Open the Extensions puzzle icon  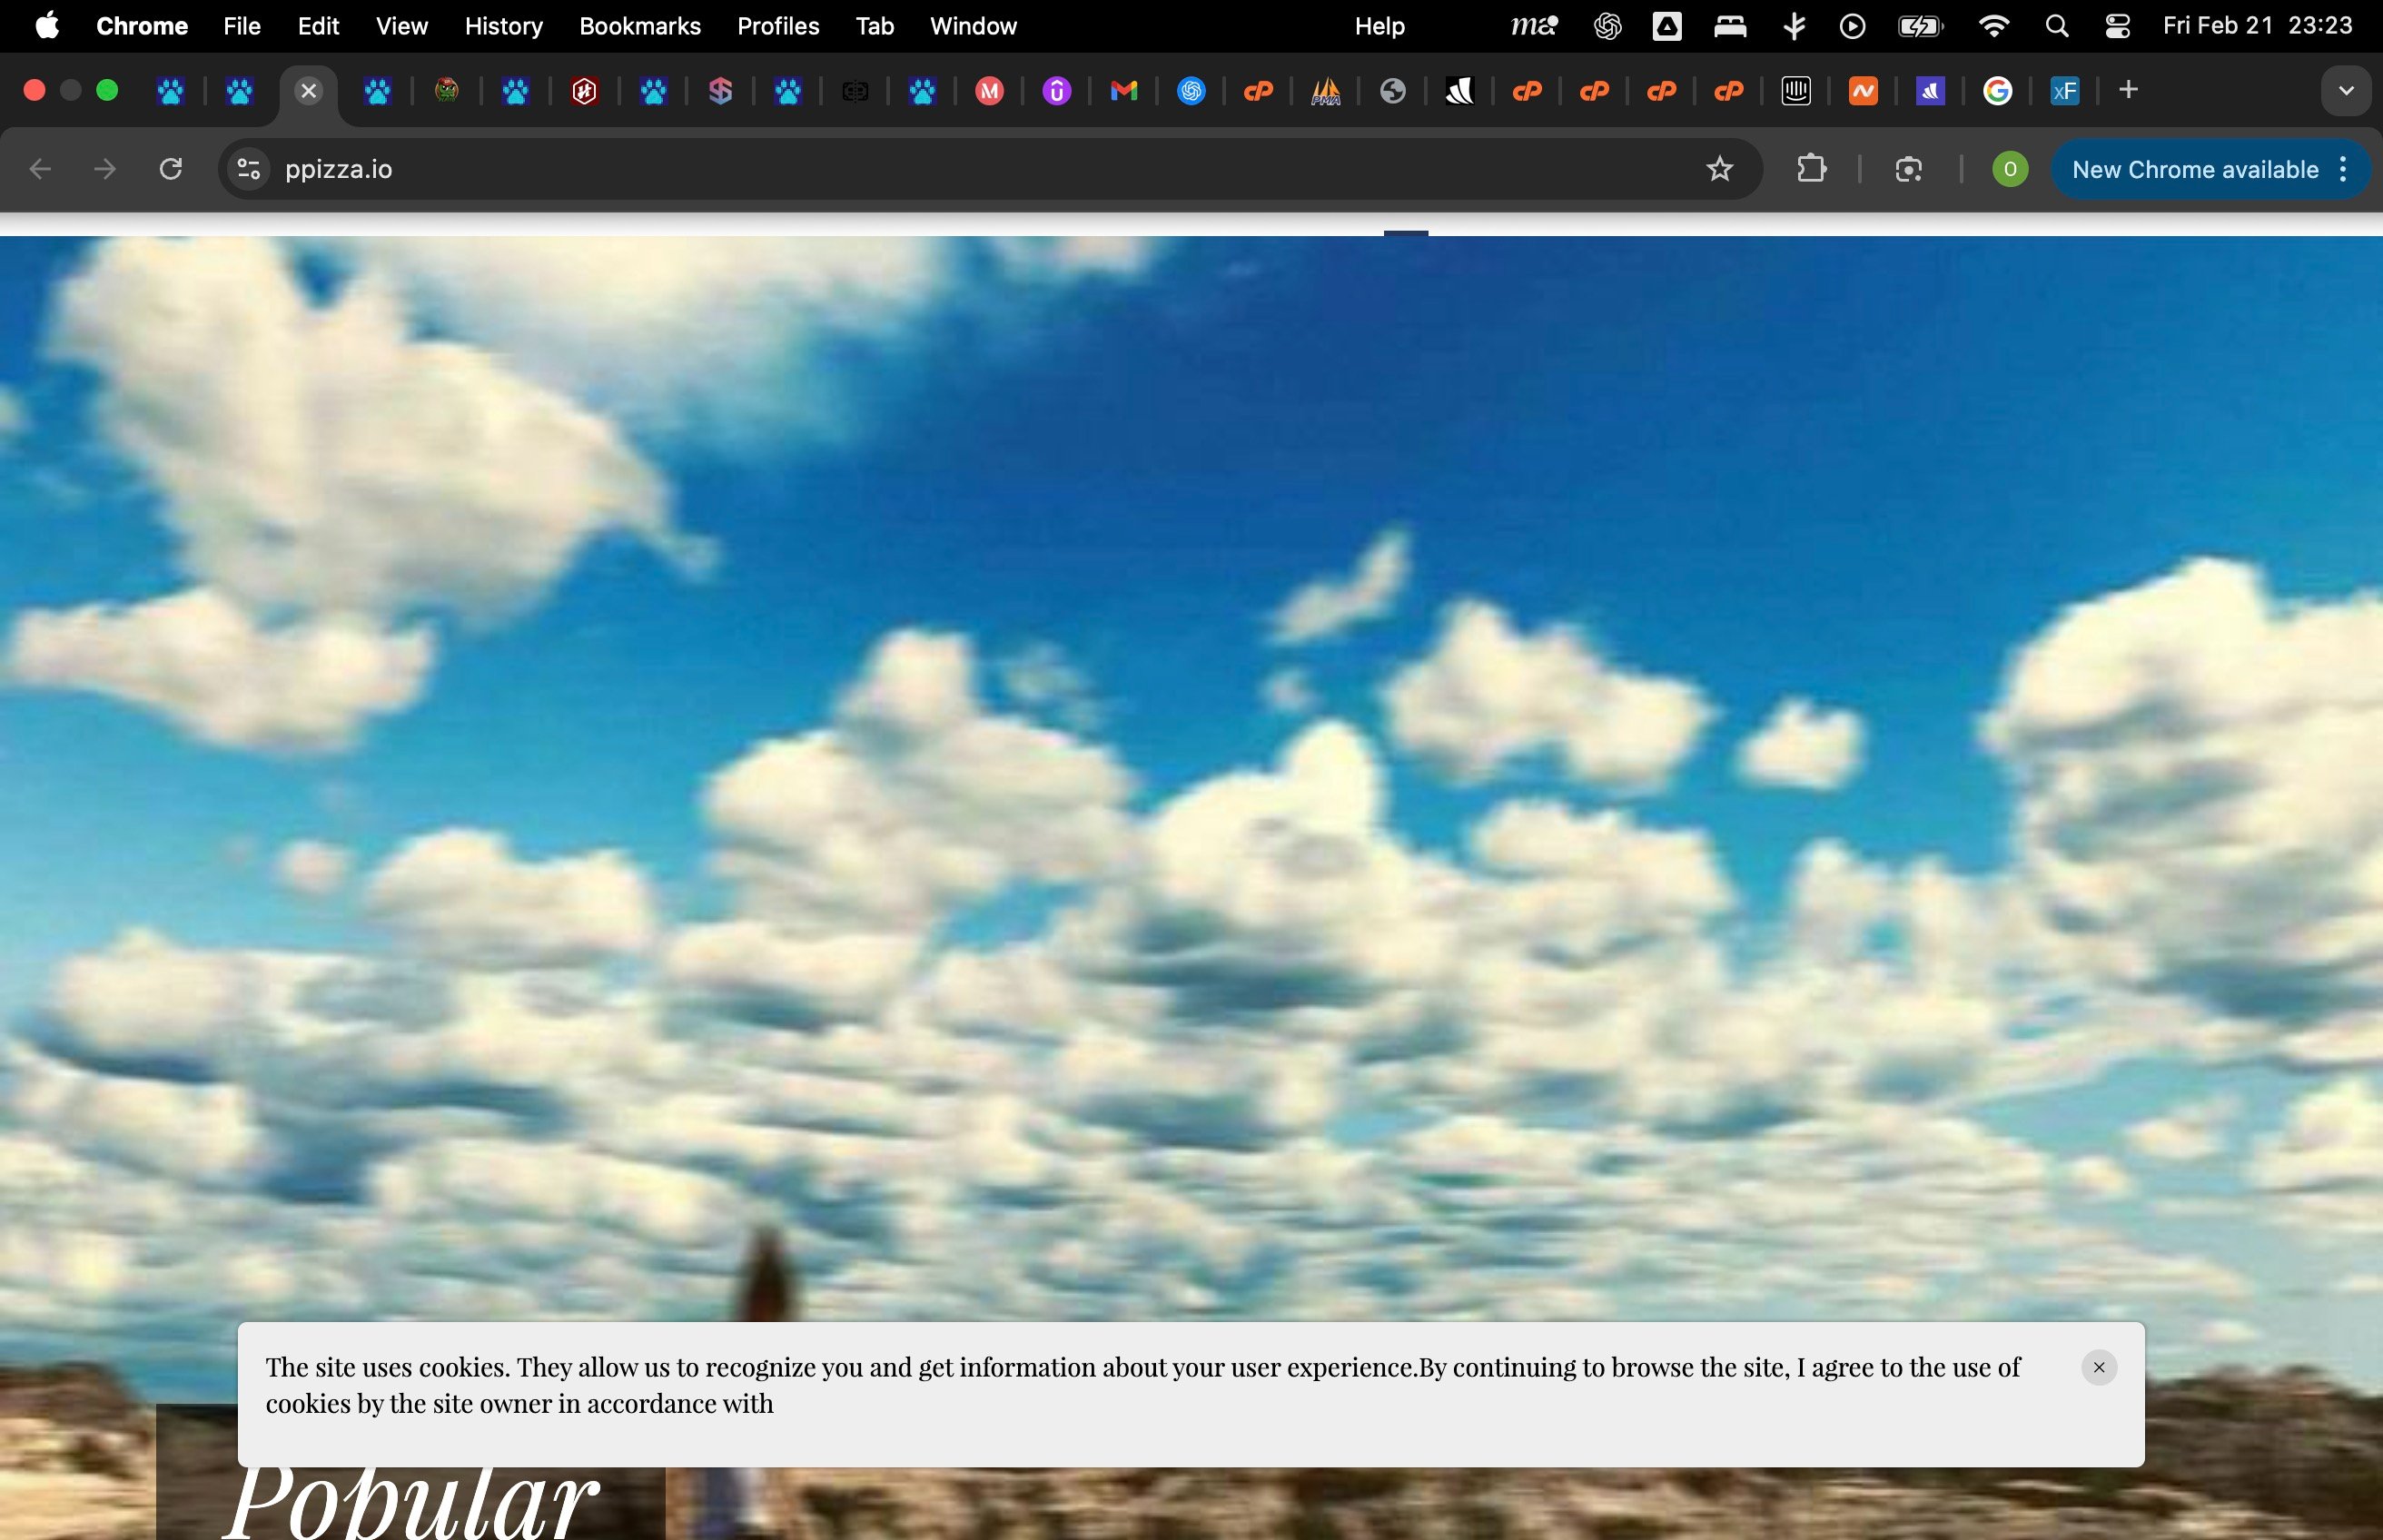pos(1812,169)
